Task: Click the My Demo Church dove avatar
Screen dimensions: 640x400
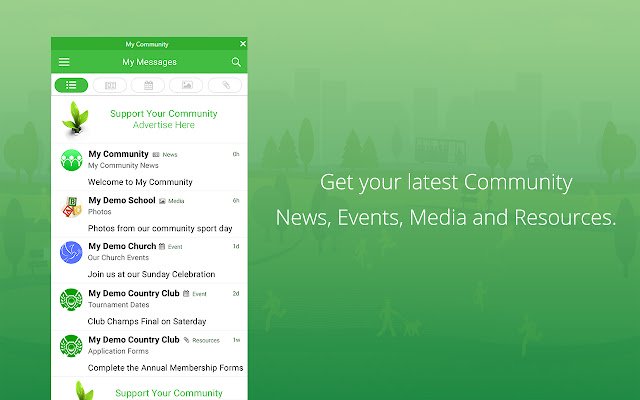Action: pos(71,252)
